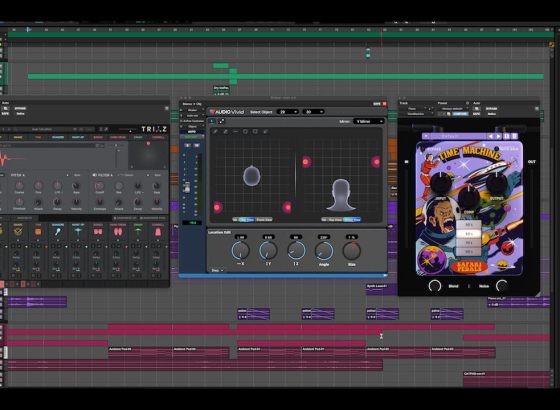
Task: Click the Comp knob on Time Machine
Action: pos(469,197)
